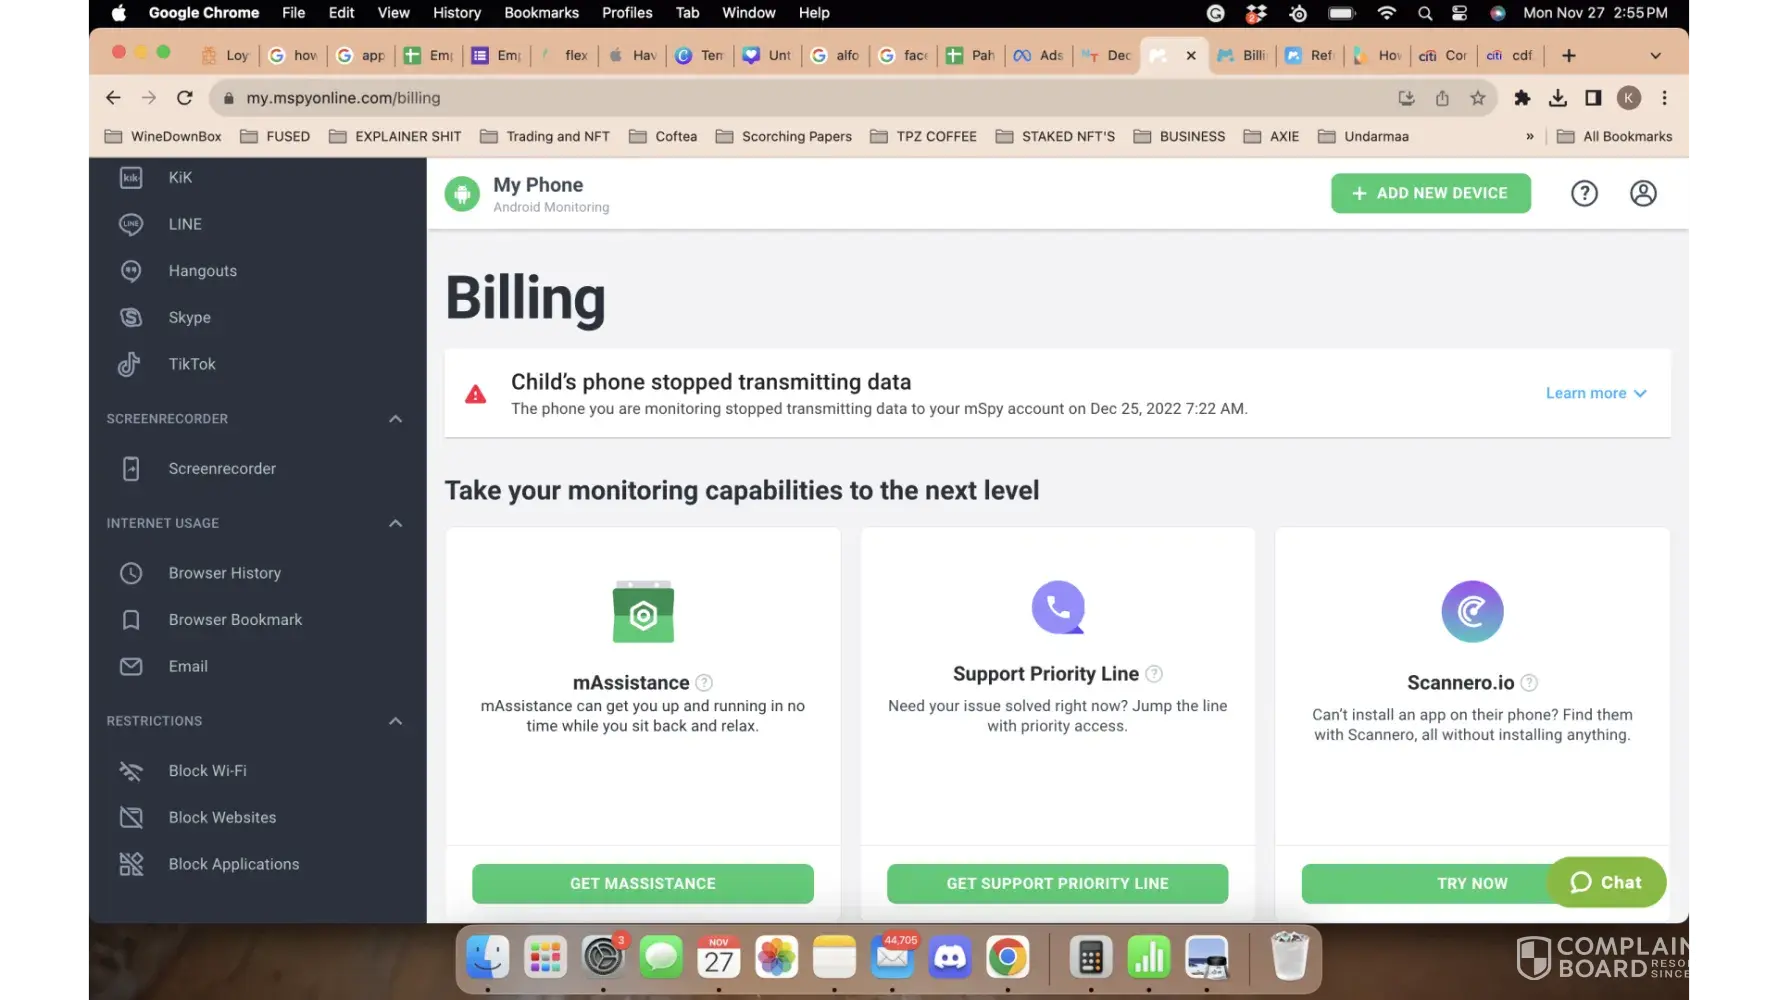Open the Screenrecorder page
This screenshot has width=1778, height=1000.
click(222, 468)
